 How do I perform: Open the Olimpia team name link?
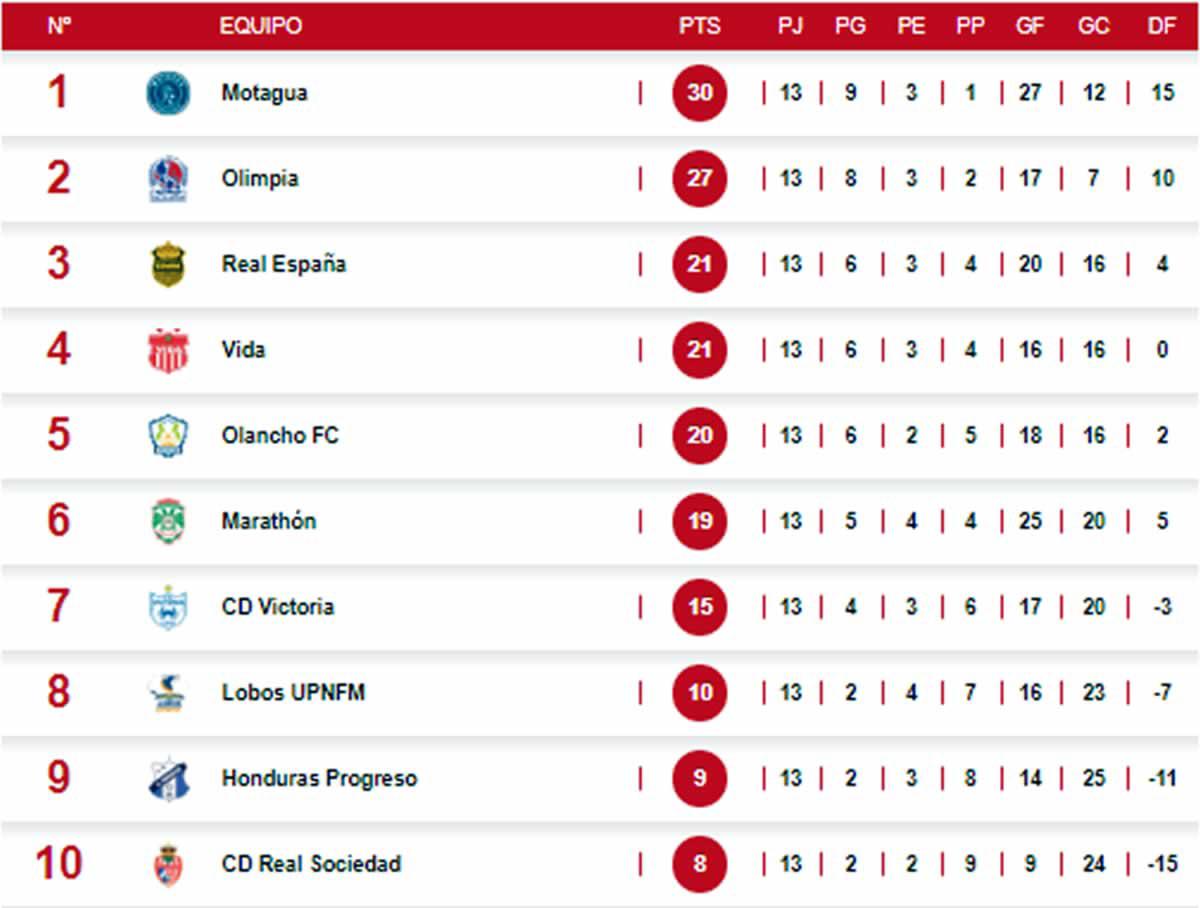[x=260, y=179]
